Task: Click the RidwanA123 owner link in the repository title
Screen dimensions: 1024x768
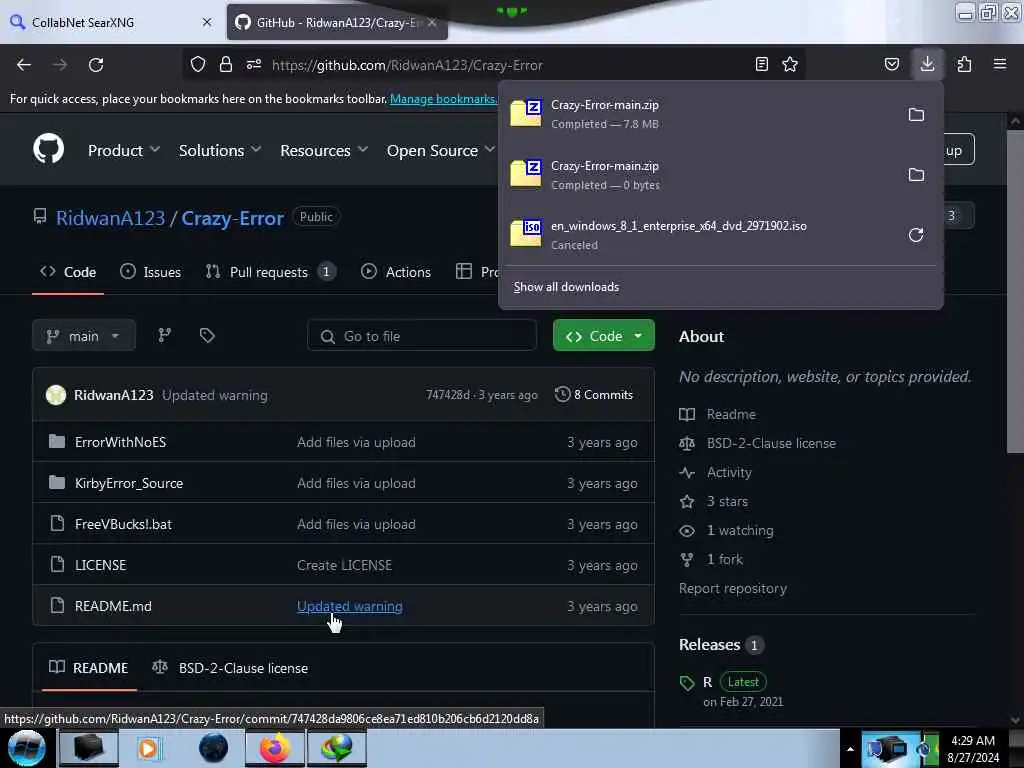Action: pos(110,218)
